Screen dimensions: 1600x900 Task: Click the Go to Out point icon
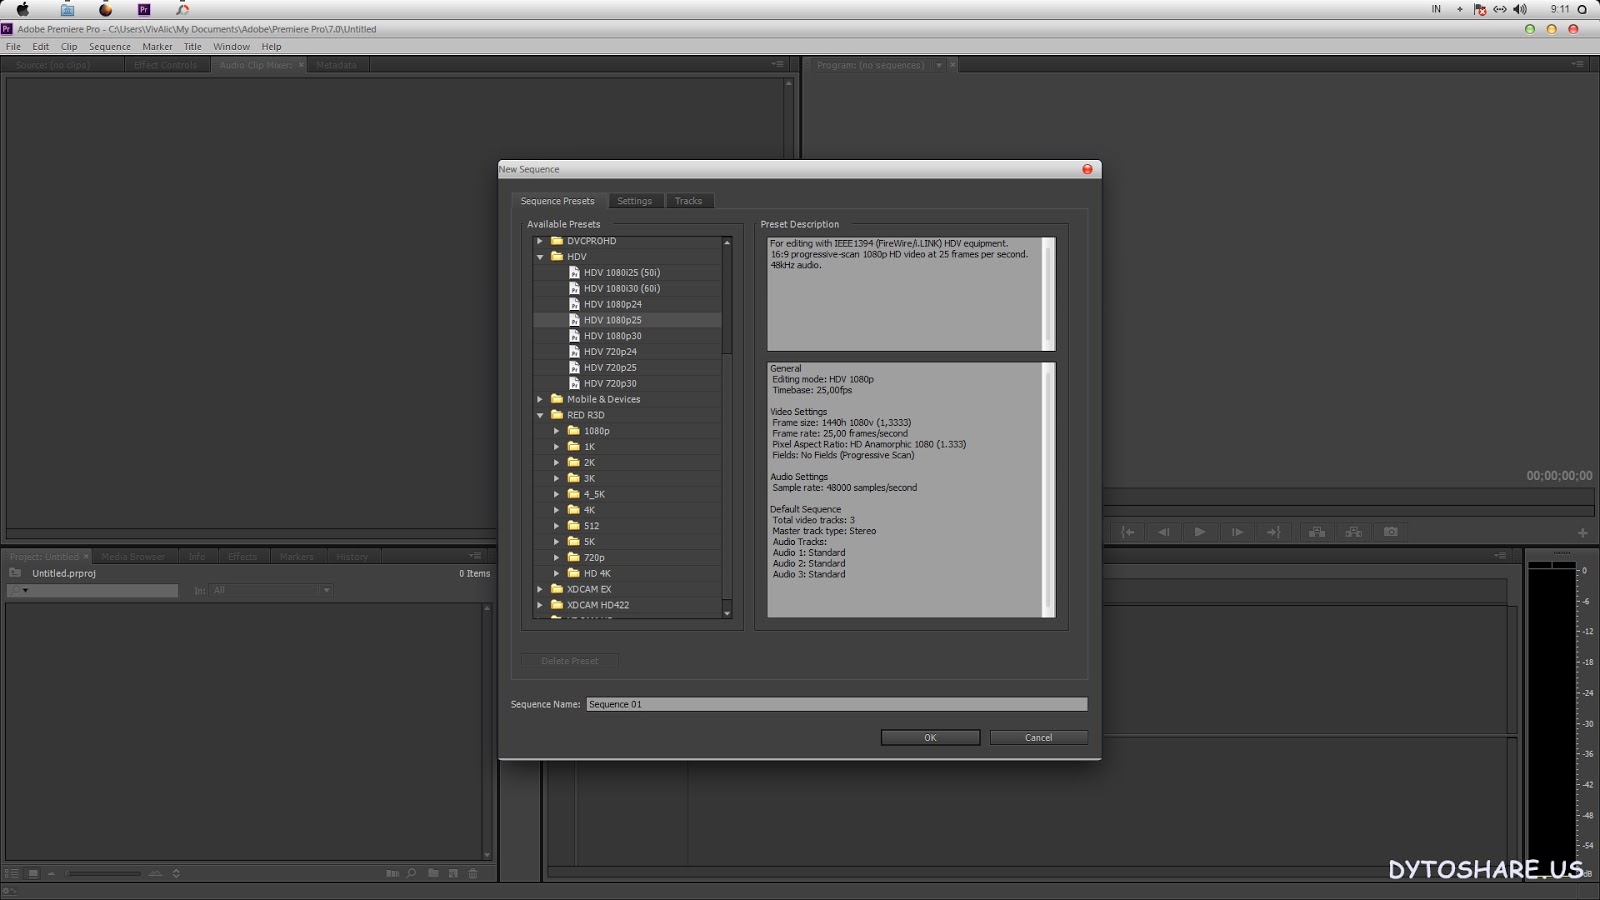click(x=1273, y=532)
